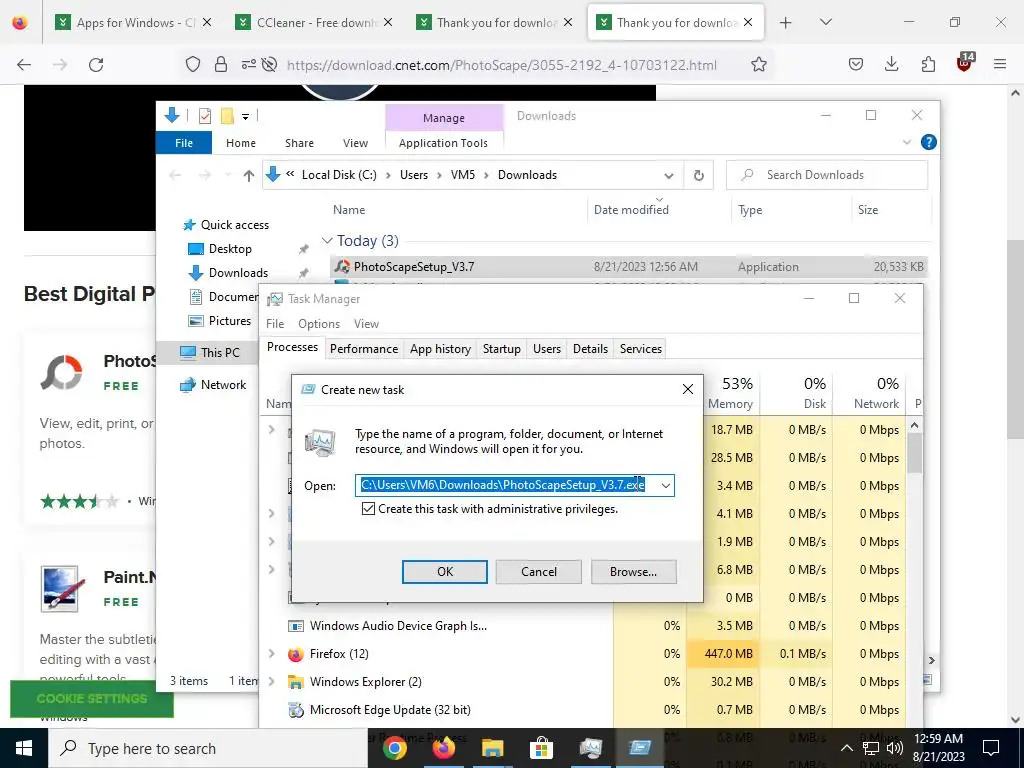Close the Create new task dialog
This screenshot has height=768, width=1024.
pyautogui.click(x=688, y=389)
